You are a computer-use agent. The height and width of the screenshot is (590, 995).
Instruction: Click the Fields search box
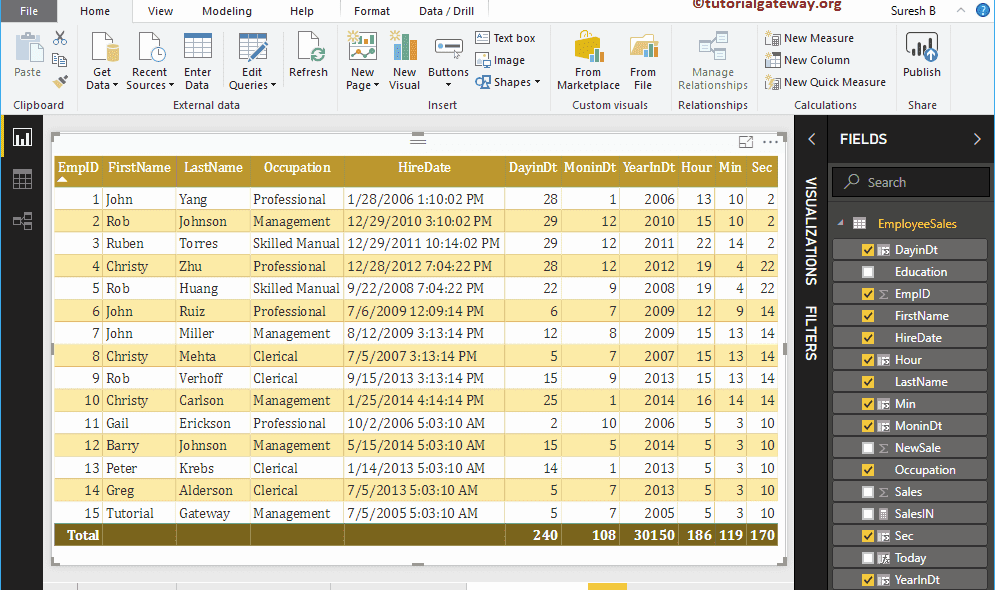tap(910, 182)
